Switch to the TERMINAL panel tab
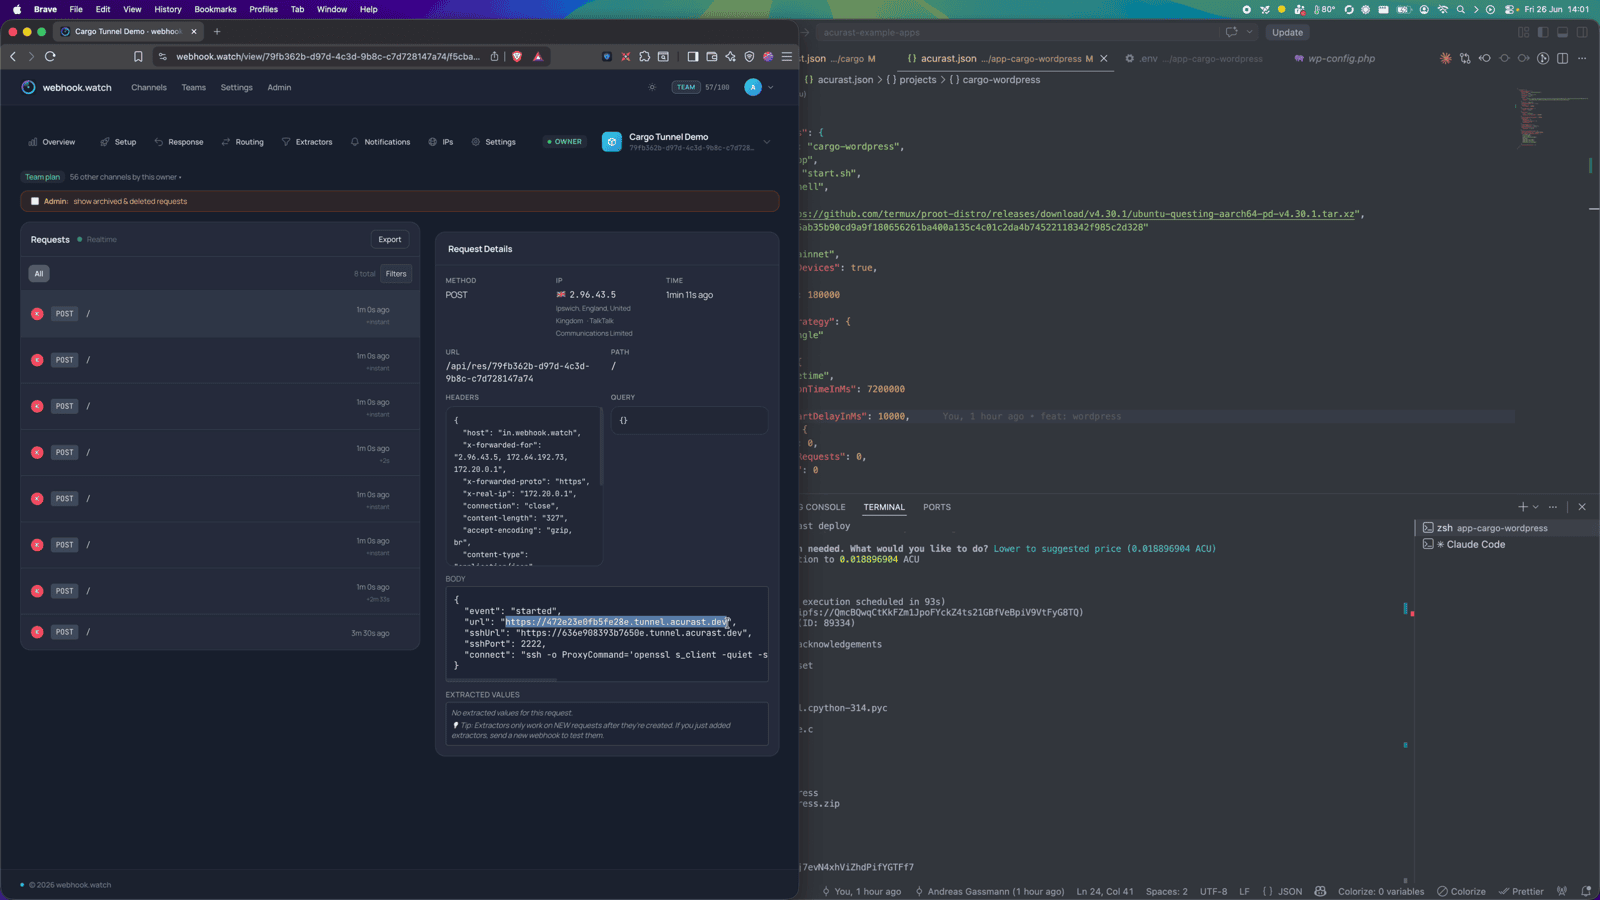The width and height of the screenshot is (1600, 900). [884, 507]
